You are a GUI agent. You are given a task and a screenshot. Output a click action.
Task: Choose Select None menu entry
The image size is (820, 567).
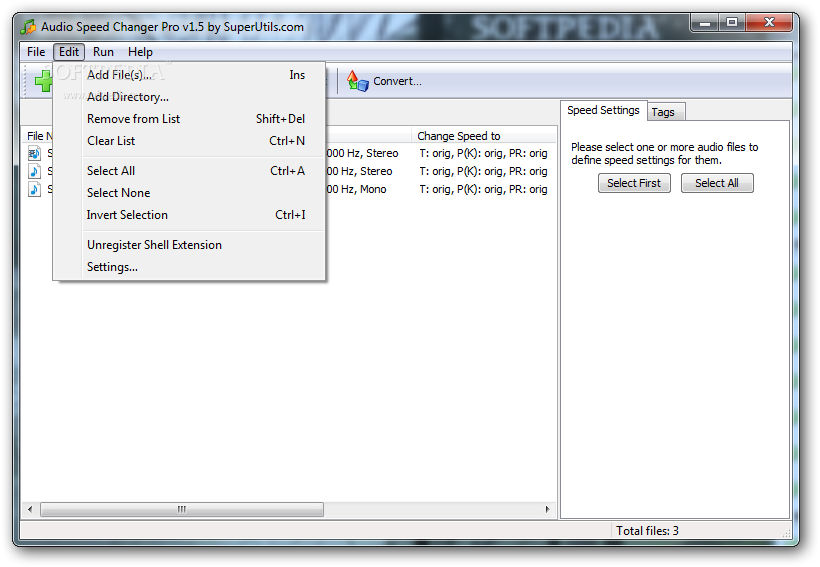point(189,192)
